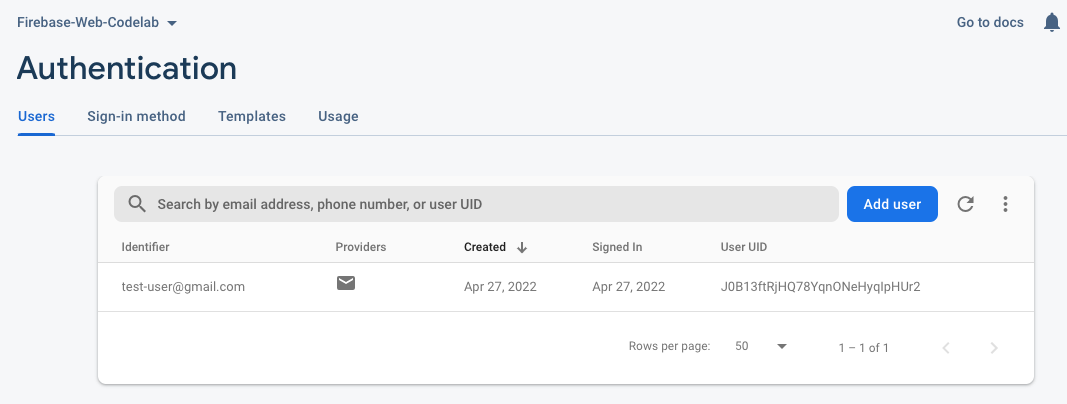
Task: Select the test-user@gmail.com row
Action: pyautogui.click(x=183, y=286)
